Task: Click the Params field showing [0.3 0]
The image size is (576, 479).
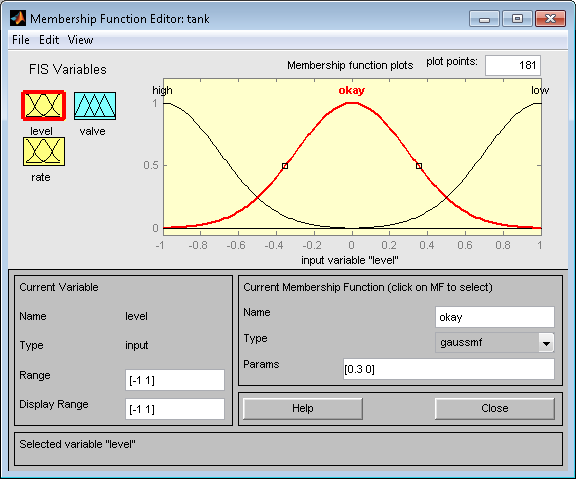Action: [x=449, y=369]
